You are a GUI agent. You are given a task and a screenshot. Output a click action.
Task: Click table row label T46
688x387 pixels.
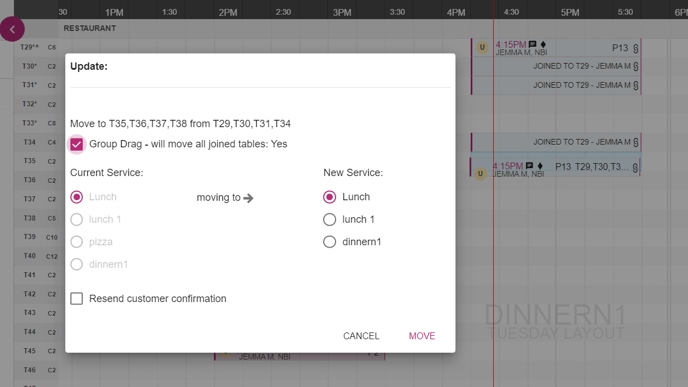coord(29,370)
